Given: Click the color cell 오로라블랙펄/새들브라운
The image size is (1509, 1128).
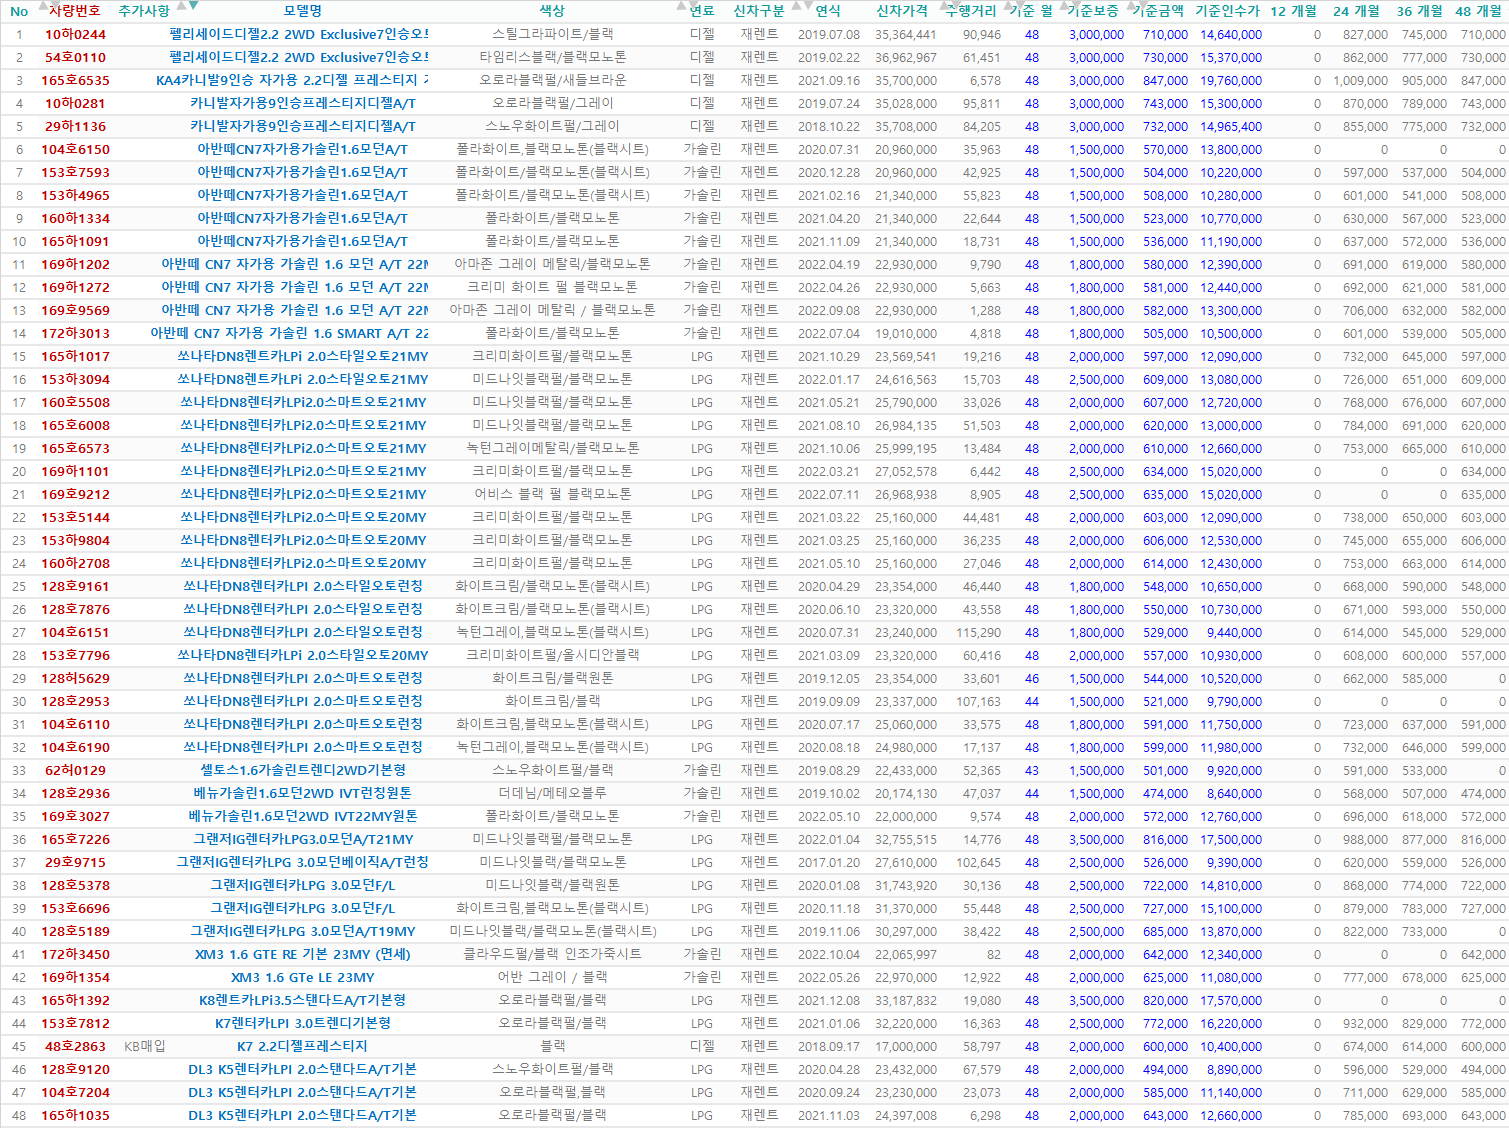Looking at the screenshot, I should click(x=553, y=81).
